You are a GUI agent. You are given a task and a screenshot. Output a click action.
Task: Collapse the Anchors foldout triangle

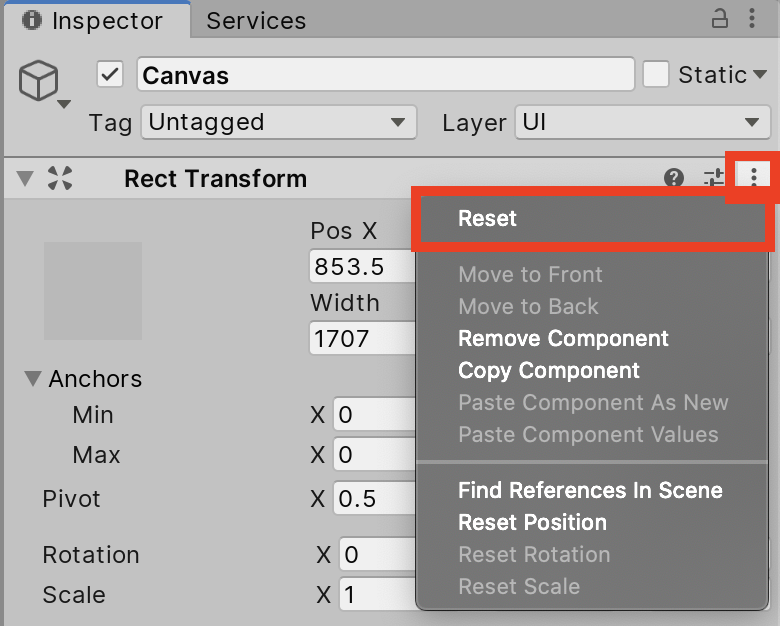33,379
